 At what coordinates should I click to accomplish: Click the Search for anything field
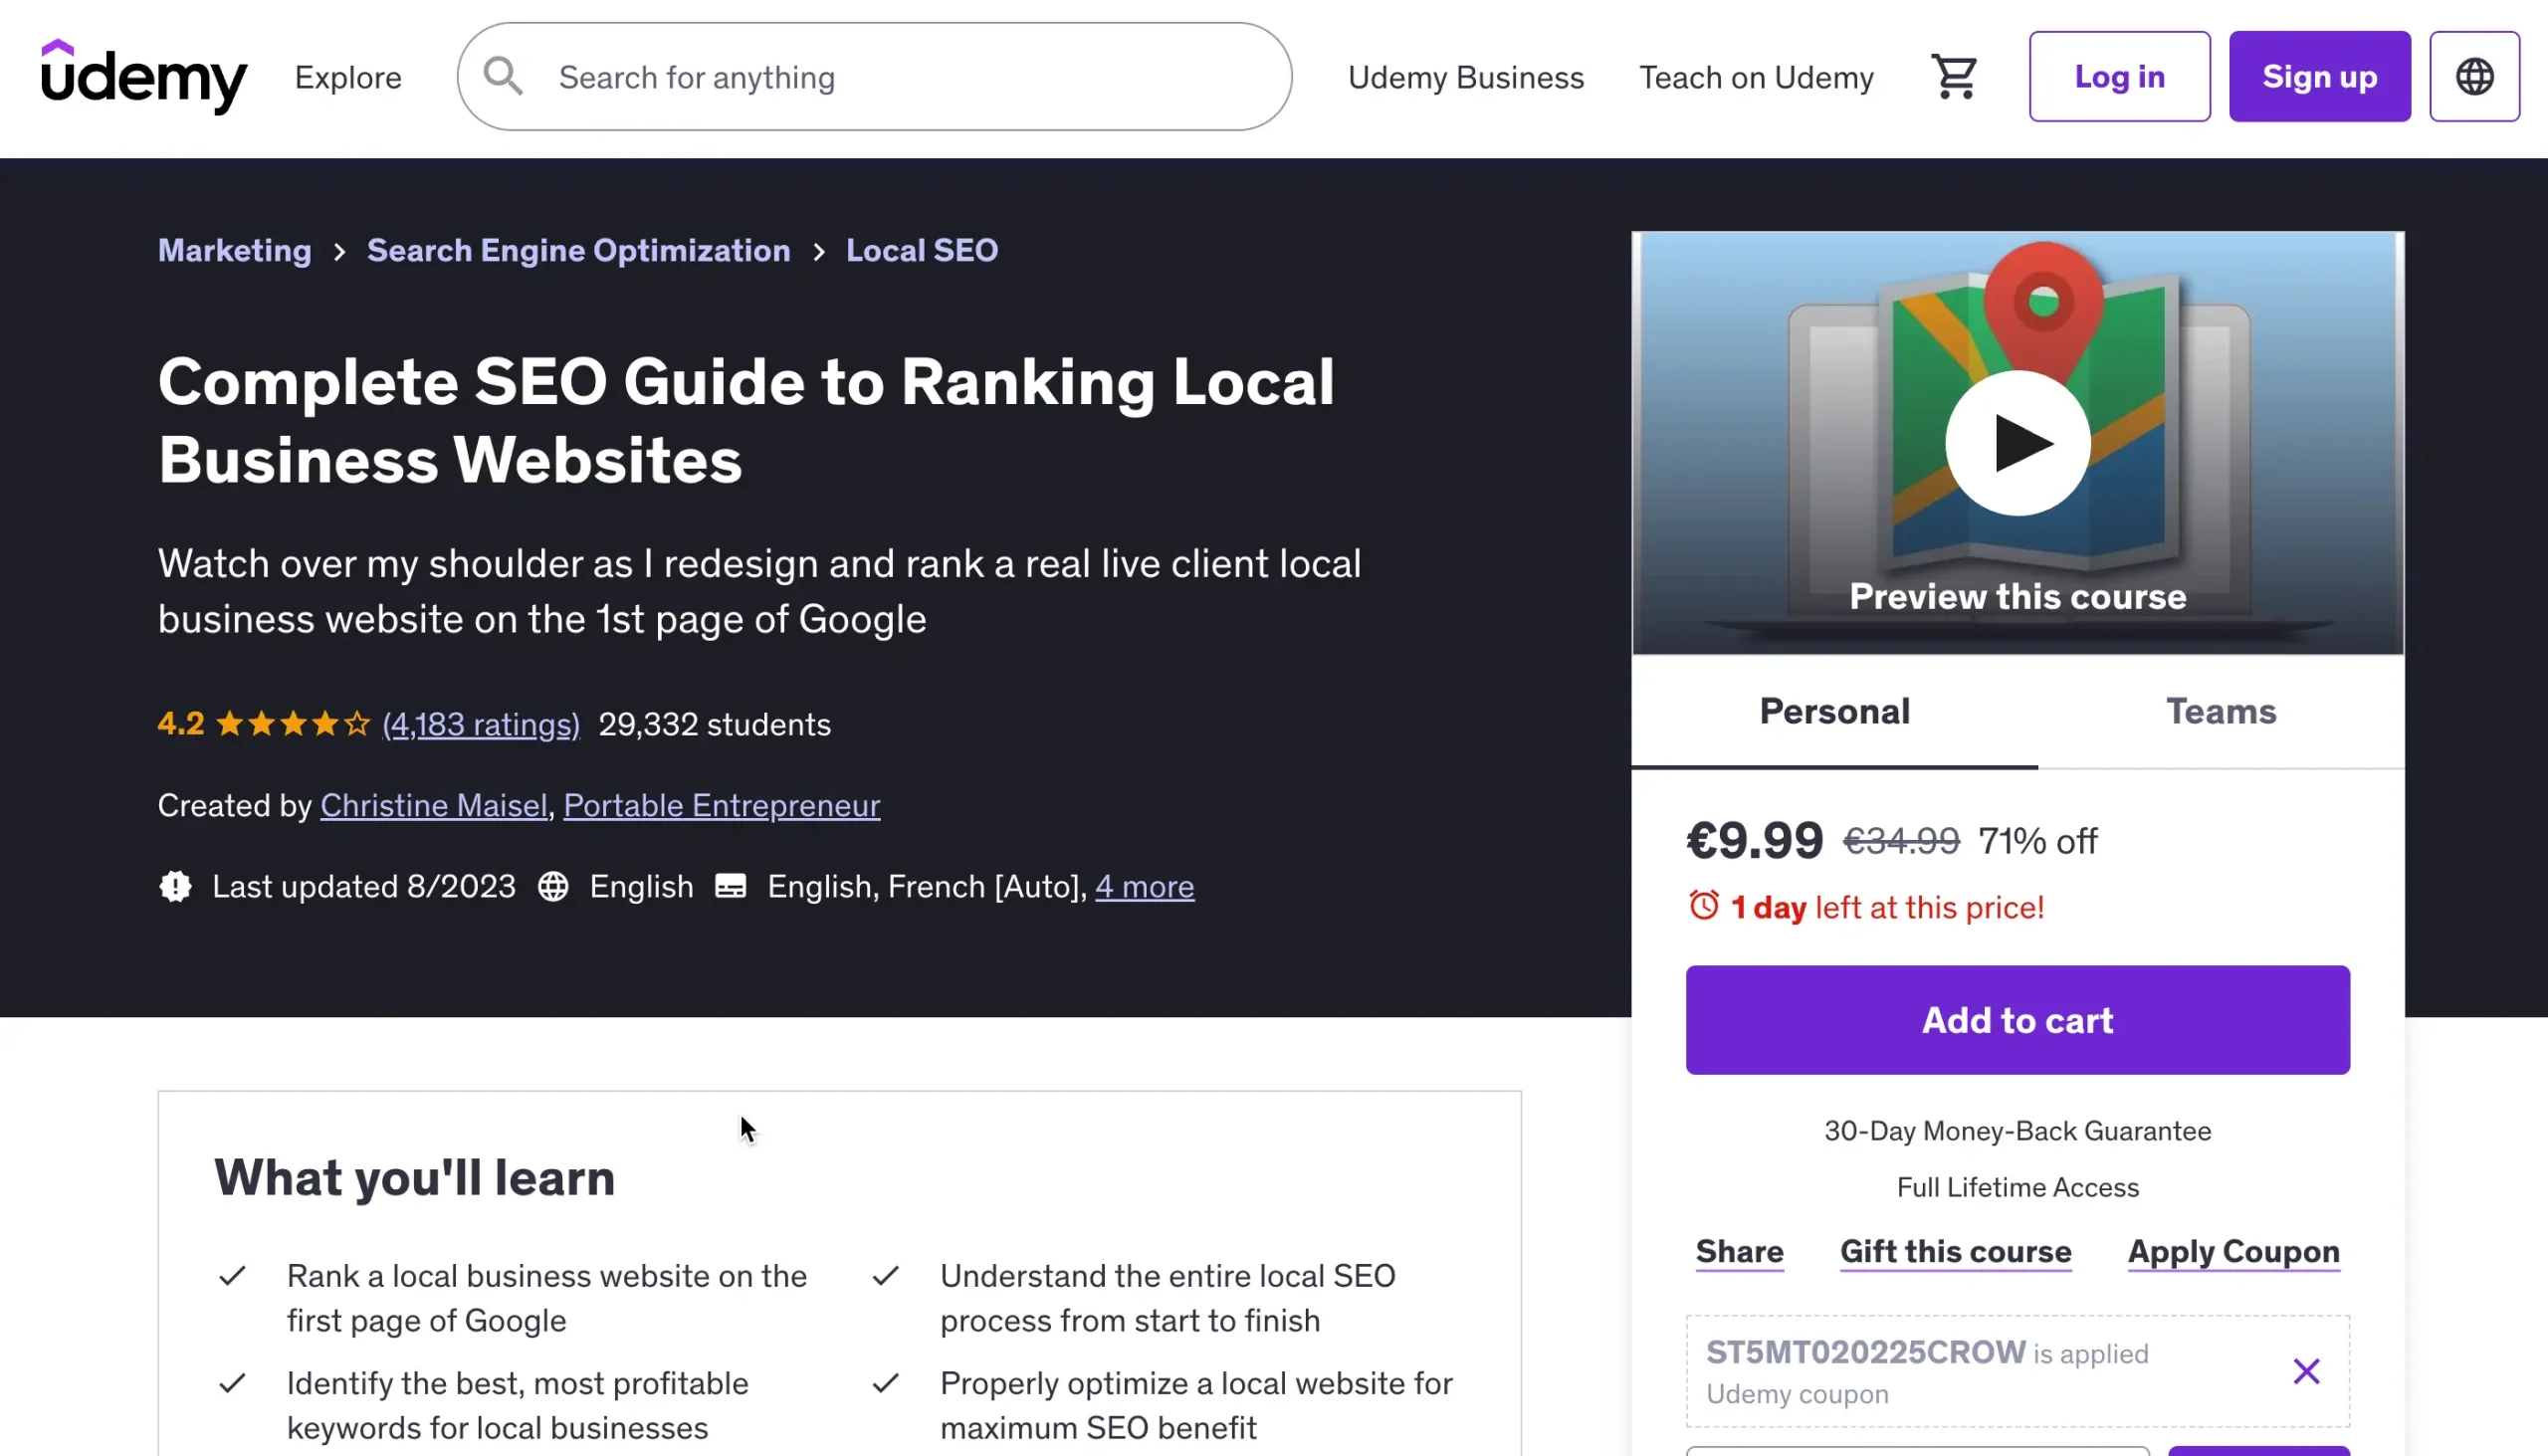pos(900,78)
